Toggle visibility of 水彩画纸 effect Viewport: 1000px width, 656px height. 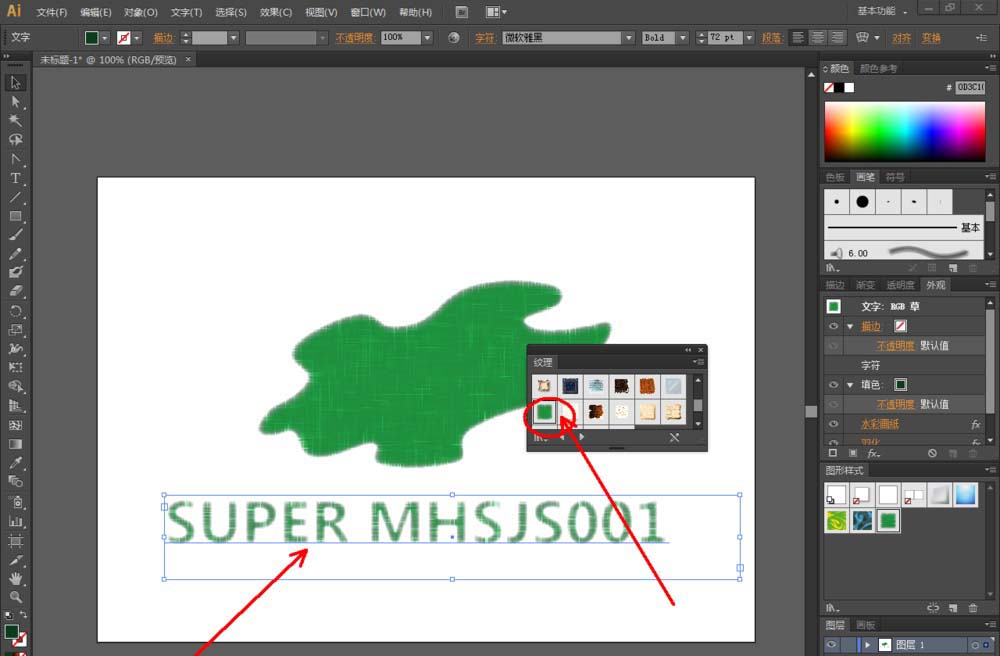click(x=832, y=424)
